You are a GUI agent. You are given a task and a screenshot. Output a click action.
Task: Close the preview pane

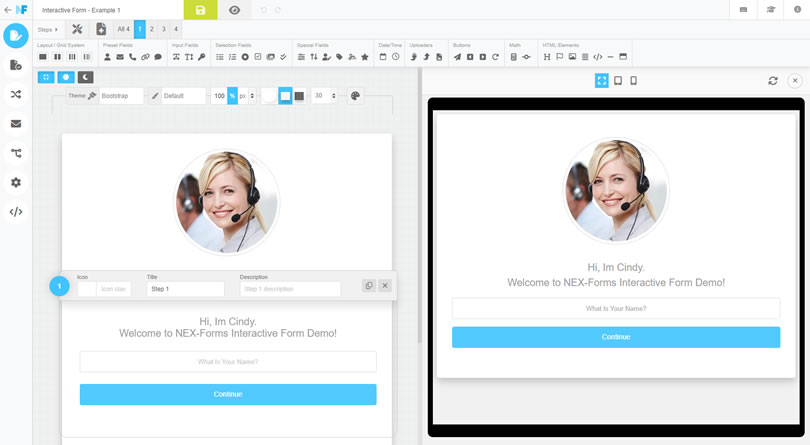click(x=795, y=81)
